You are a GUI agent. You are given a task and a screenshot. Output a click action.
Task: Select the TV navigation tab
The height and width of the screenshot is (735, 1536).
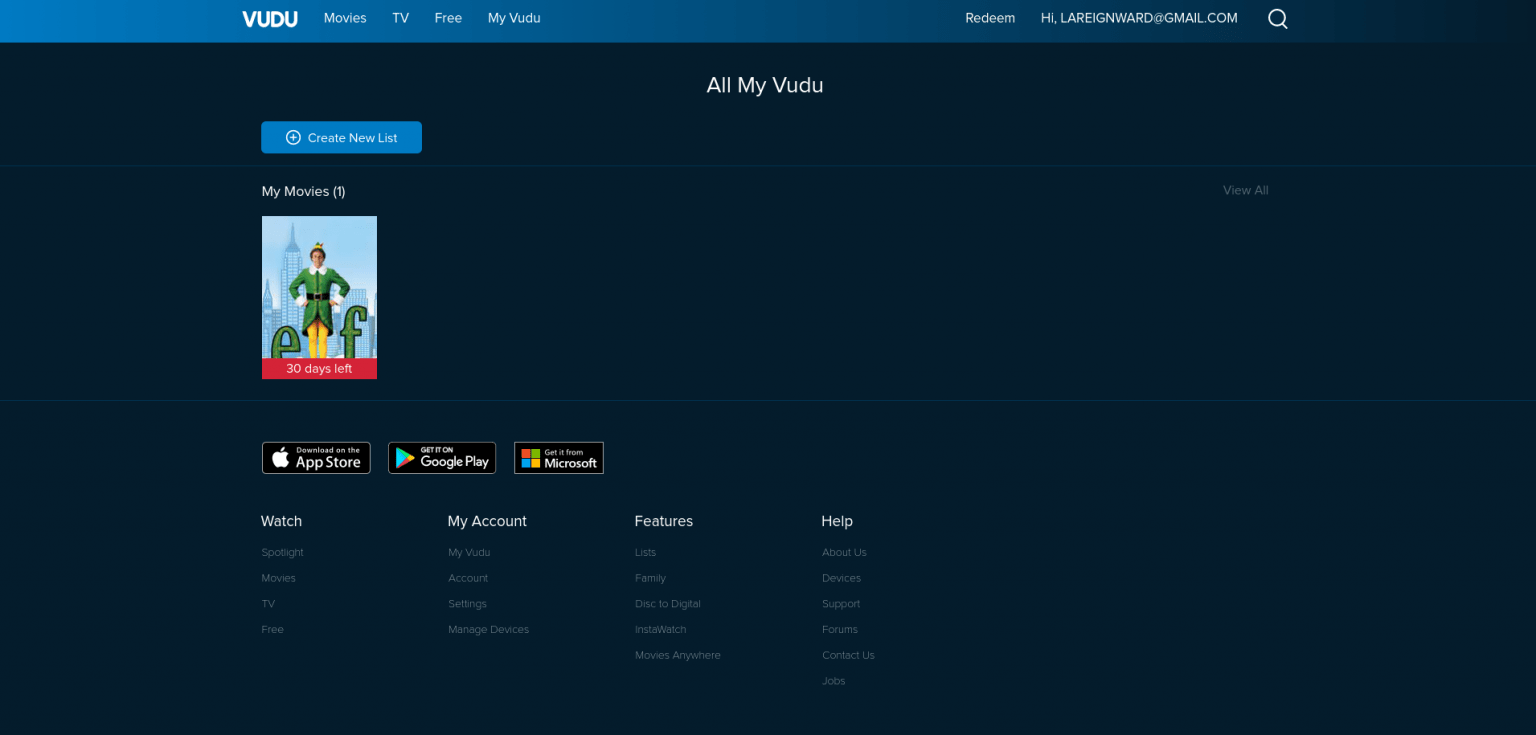click(x=400, y=18)
